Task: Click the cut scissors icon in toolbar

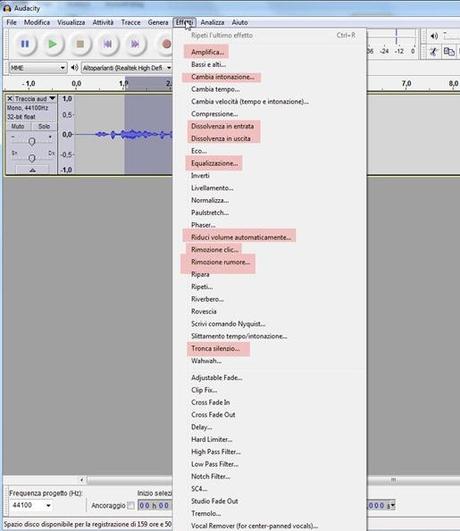Action: pos(433,52)
